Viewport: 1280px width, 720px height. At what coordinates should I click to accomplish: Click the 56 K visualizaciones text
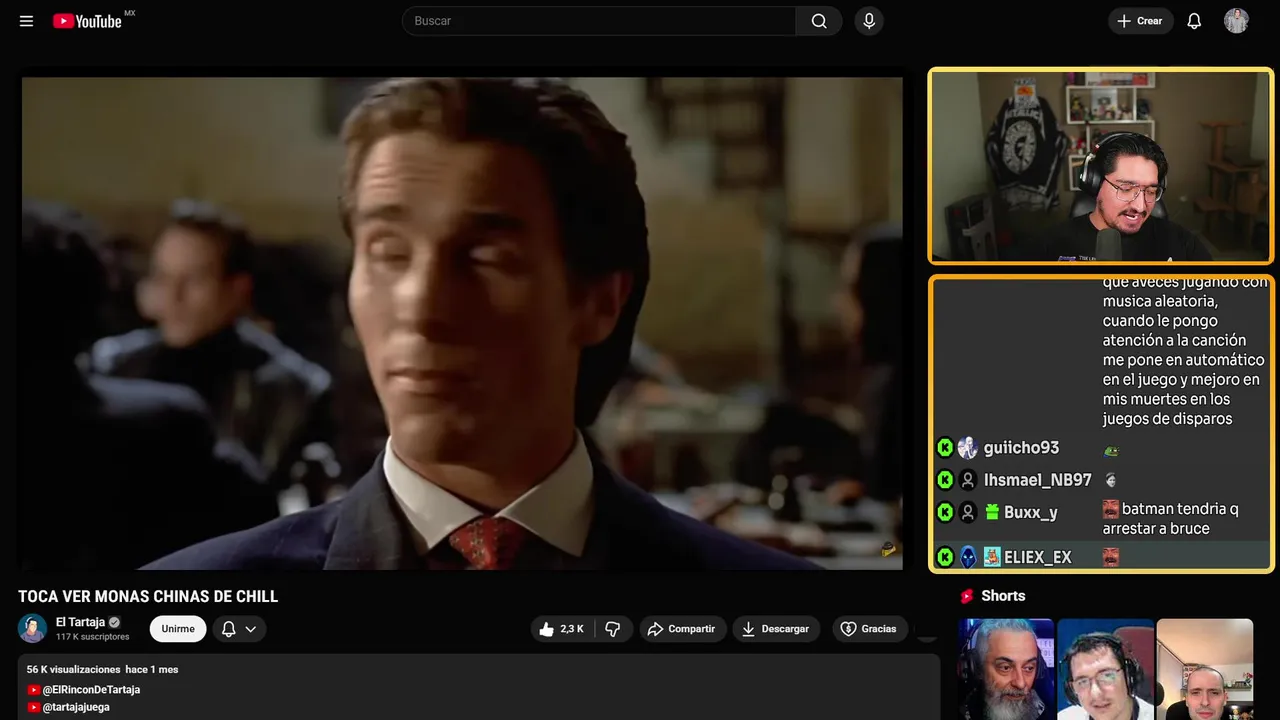tap(74, 669)
